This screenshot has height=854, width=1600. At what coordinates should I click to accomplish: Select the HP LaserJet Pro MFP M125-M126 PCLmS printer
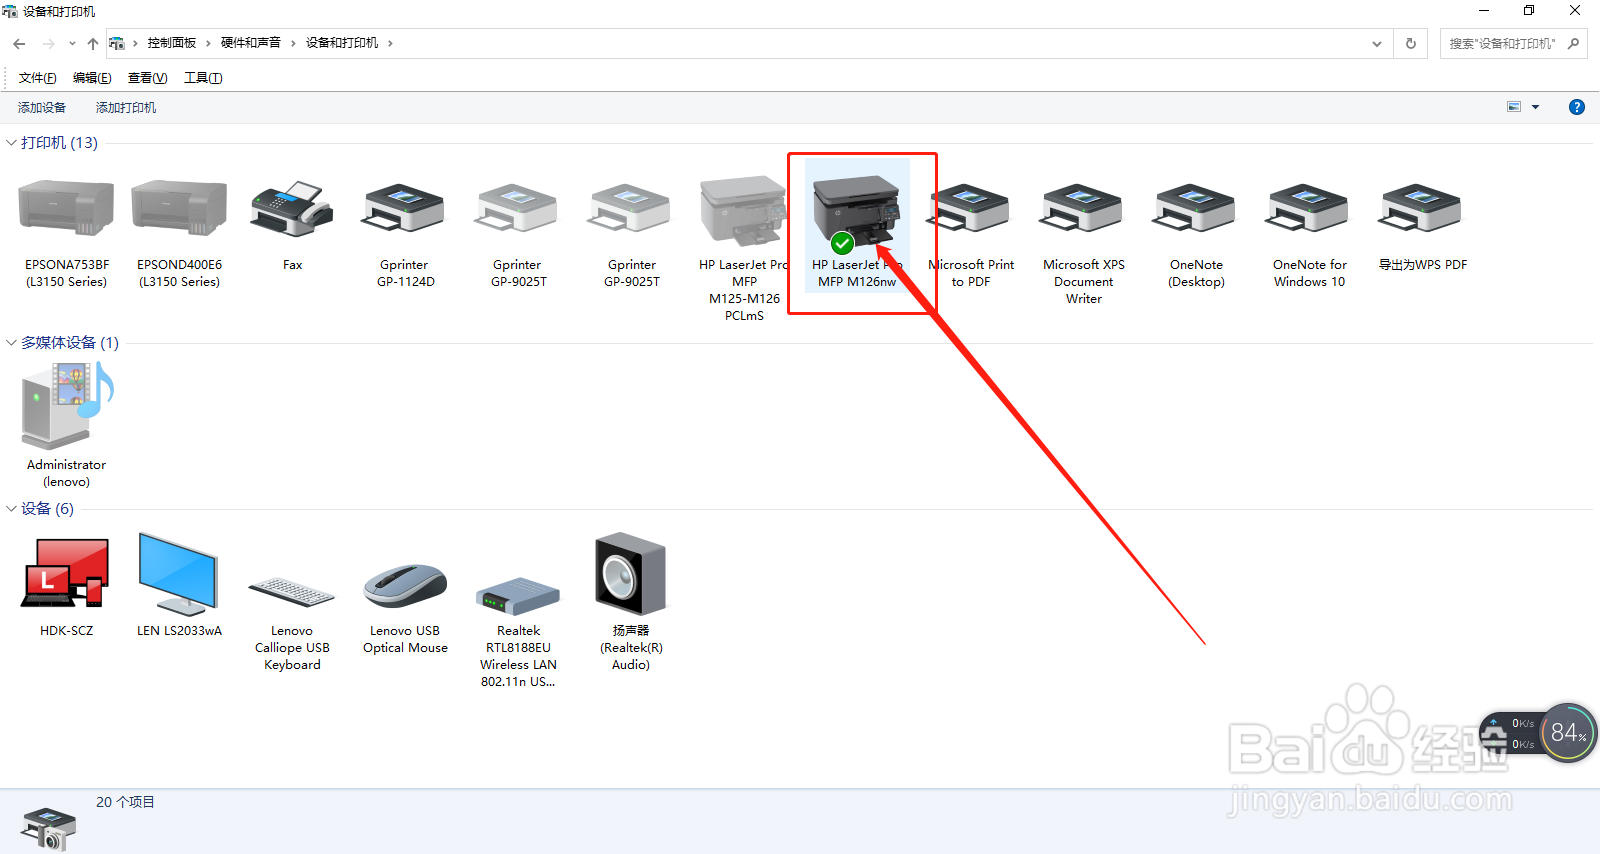(744, 249)
